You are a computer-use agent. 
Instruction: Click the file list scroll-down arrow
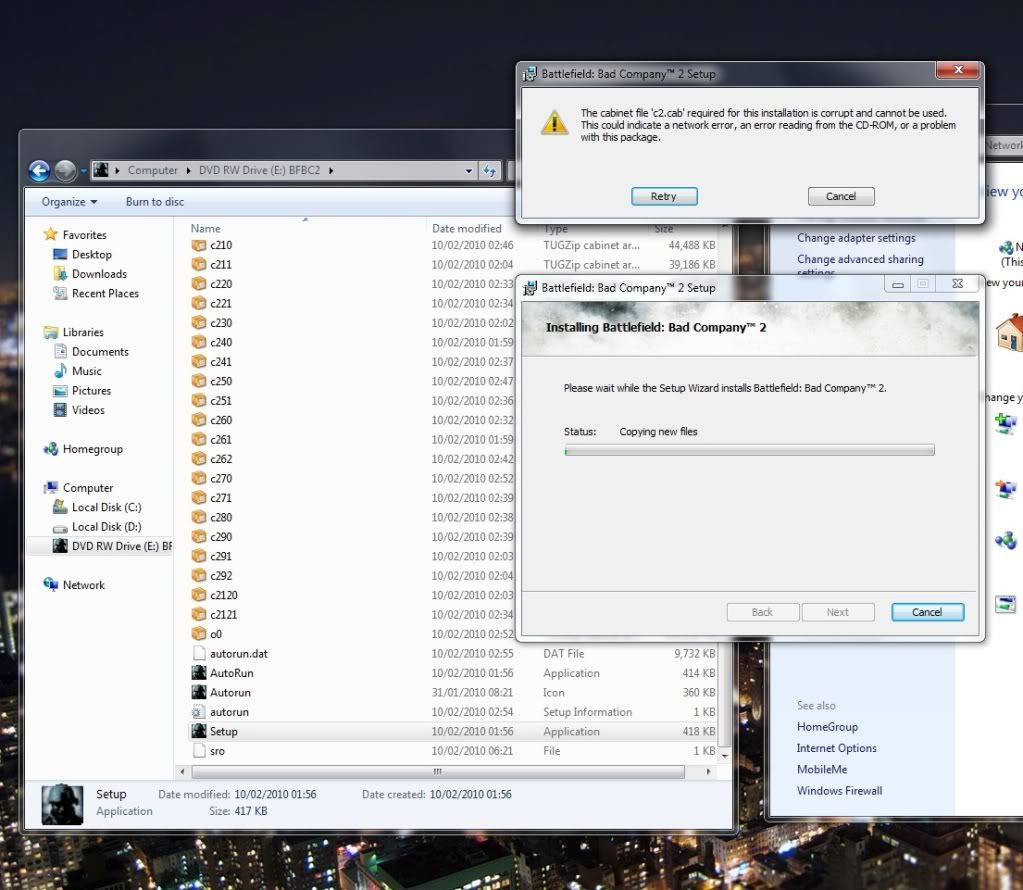[x=724, y=756]
